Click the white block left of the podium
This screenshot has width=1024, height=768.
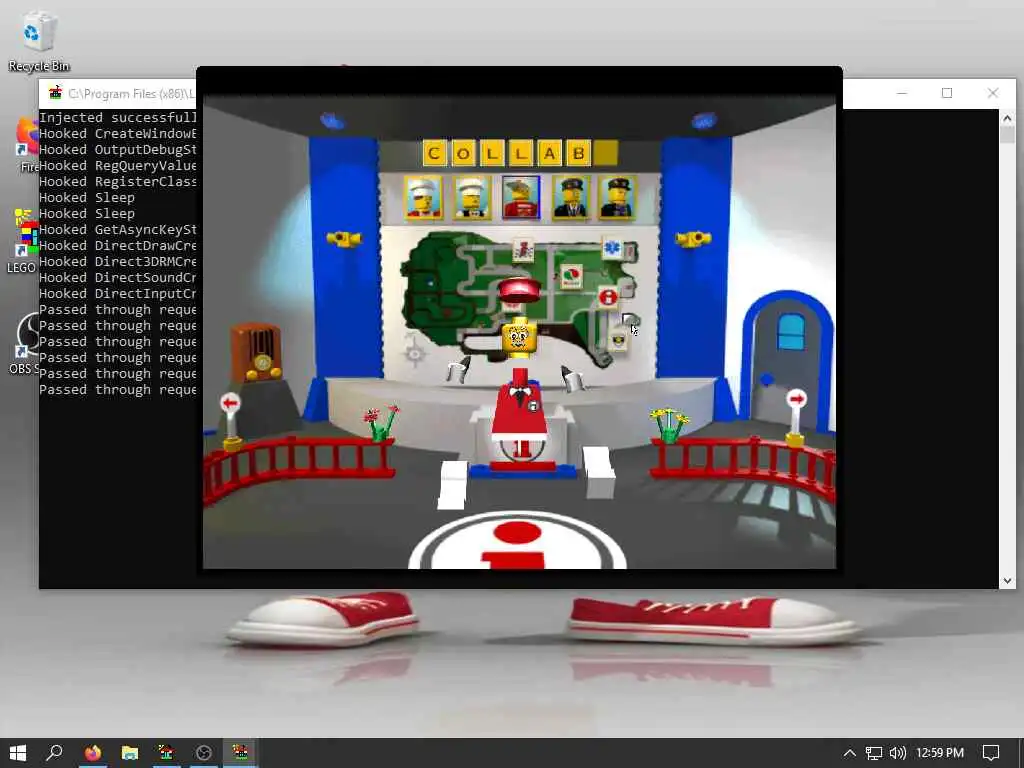(x=452, y=484)
